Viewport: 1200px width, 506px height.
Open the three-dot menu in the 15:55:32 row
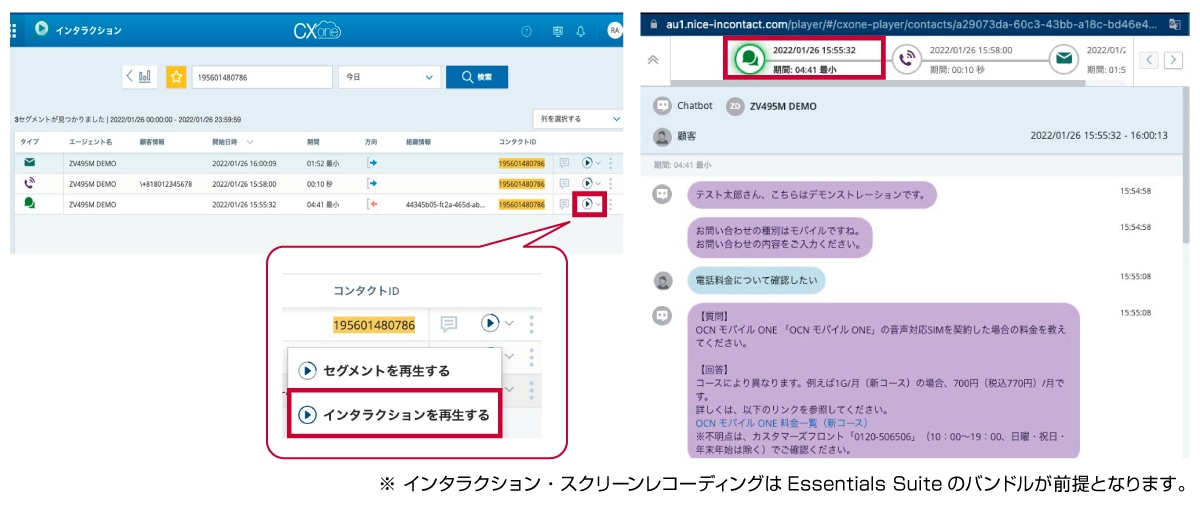(611, 204)
